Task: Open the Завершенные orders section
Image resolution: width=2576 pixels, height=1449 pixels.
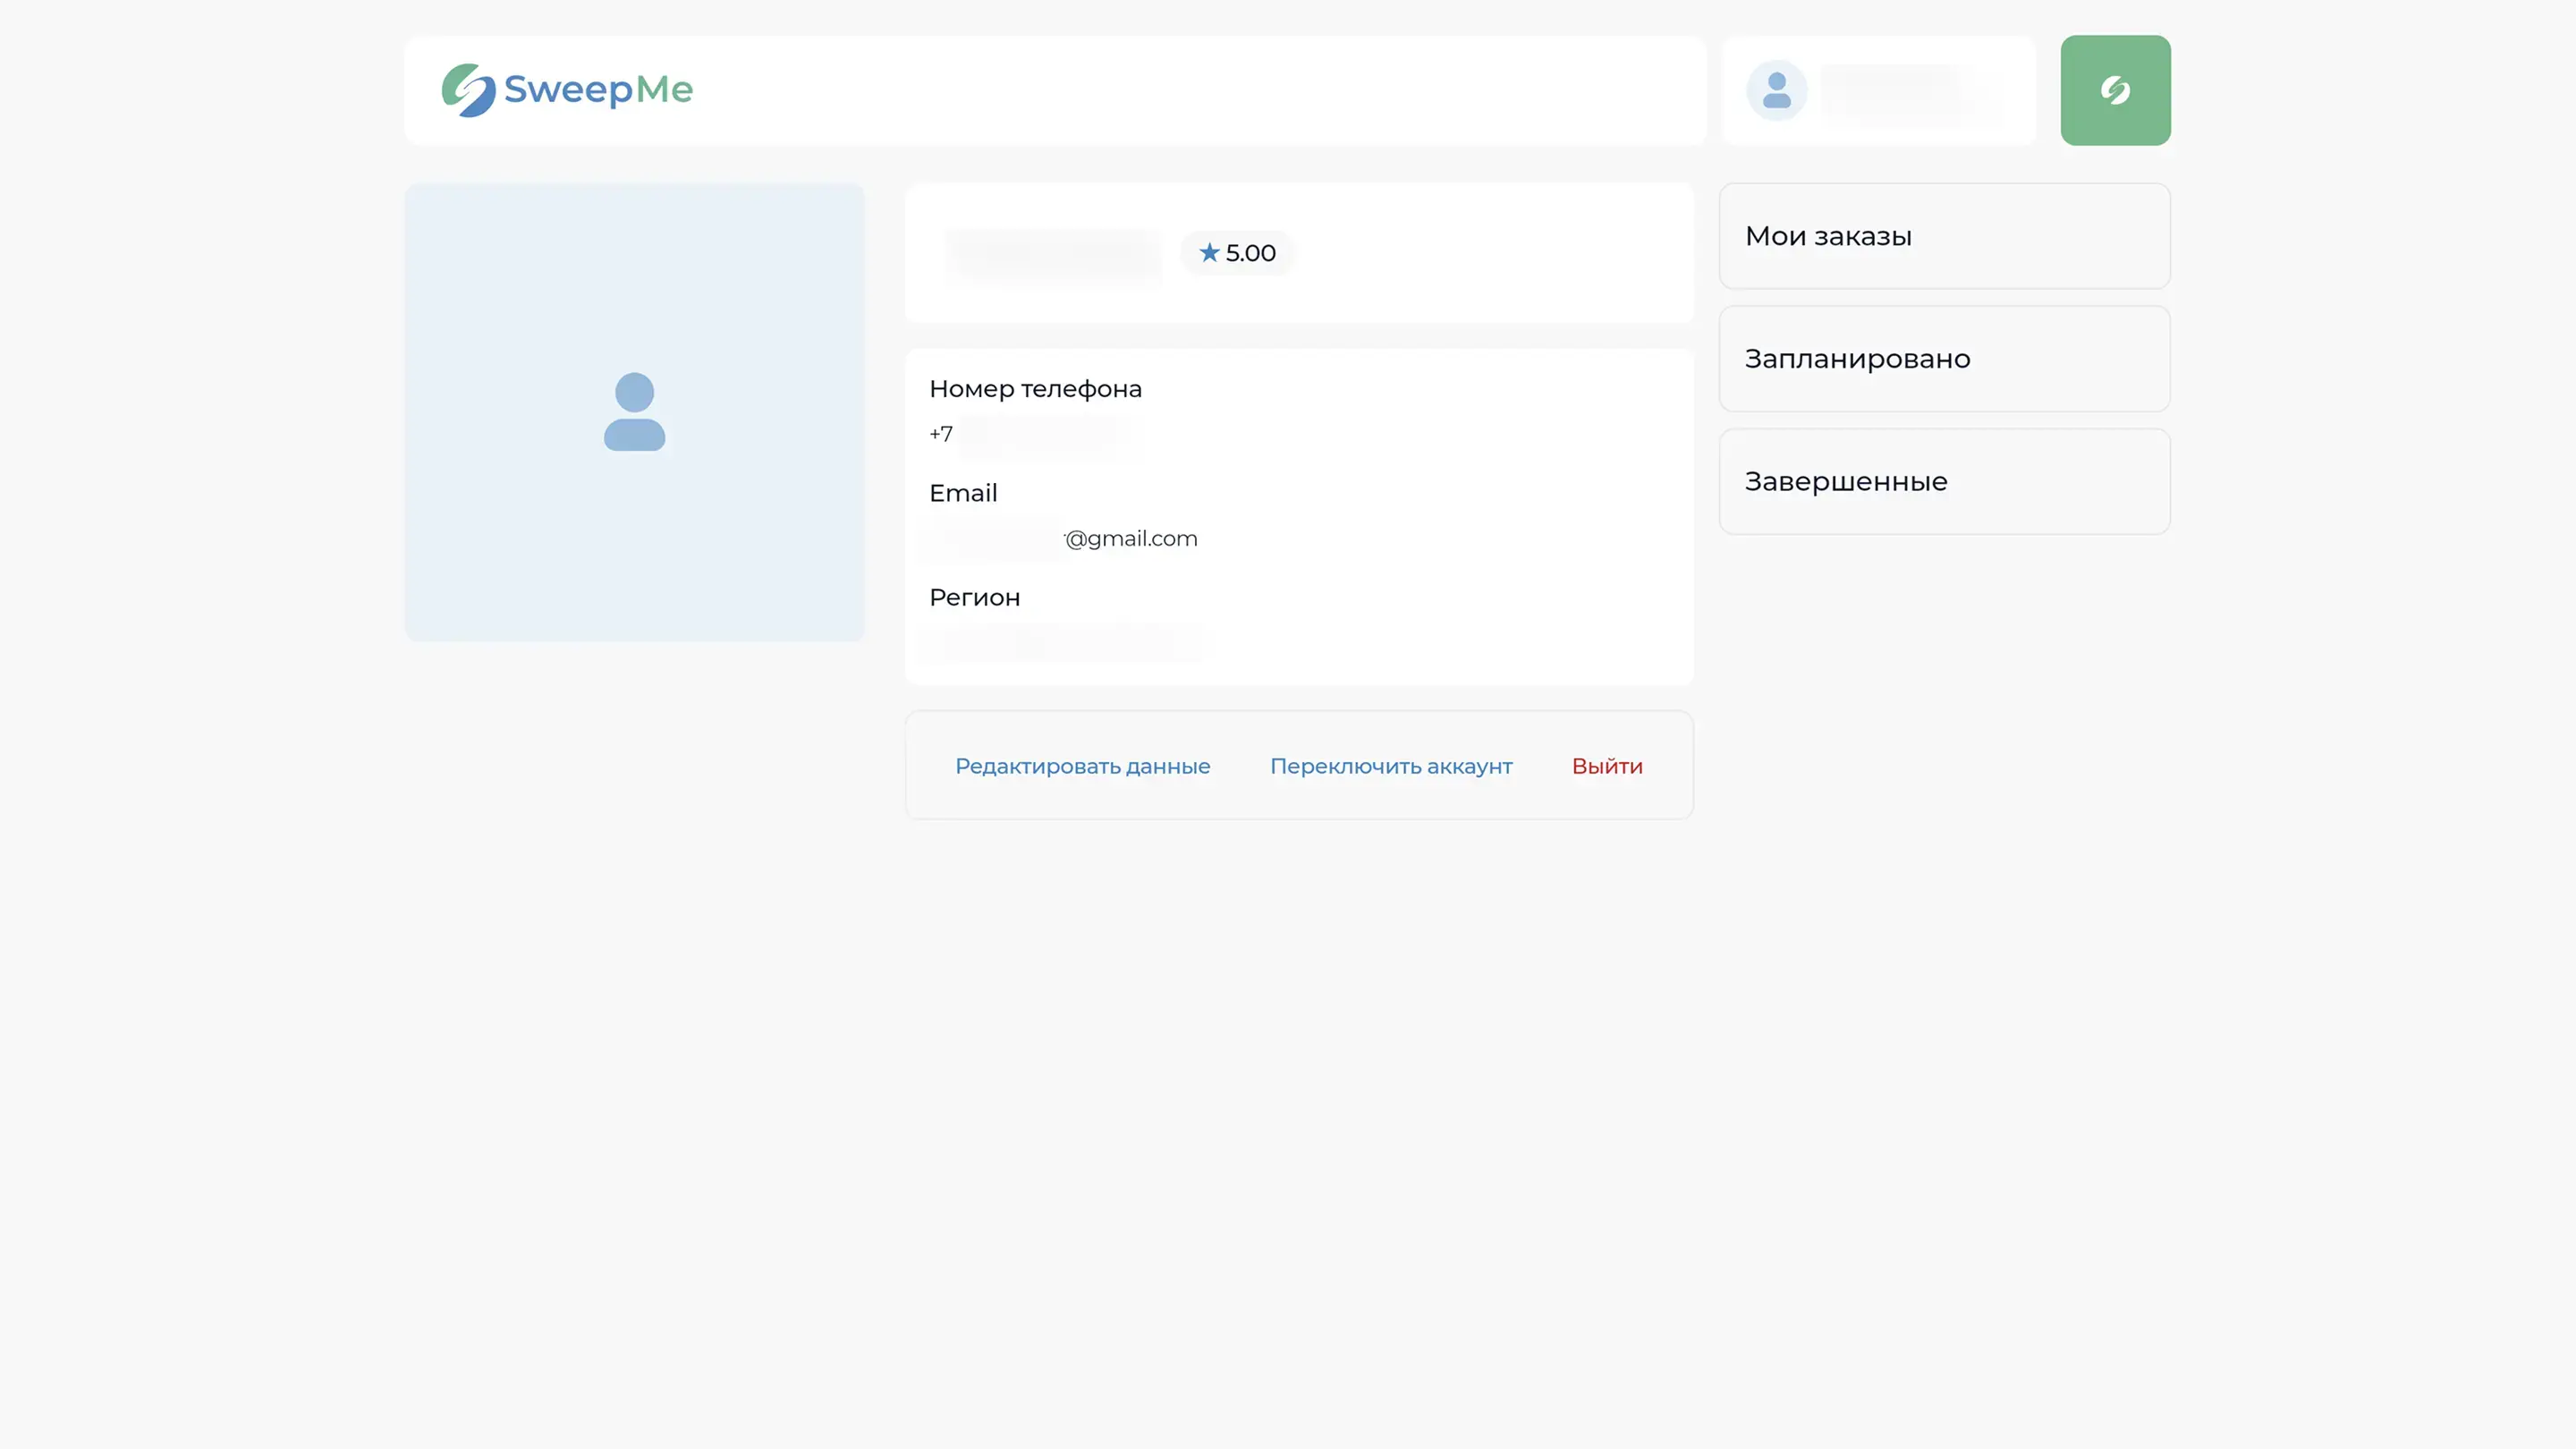Action: point(1943,482)
